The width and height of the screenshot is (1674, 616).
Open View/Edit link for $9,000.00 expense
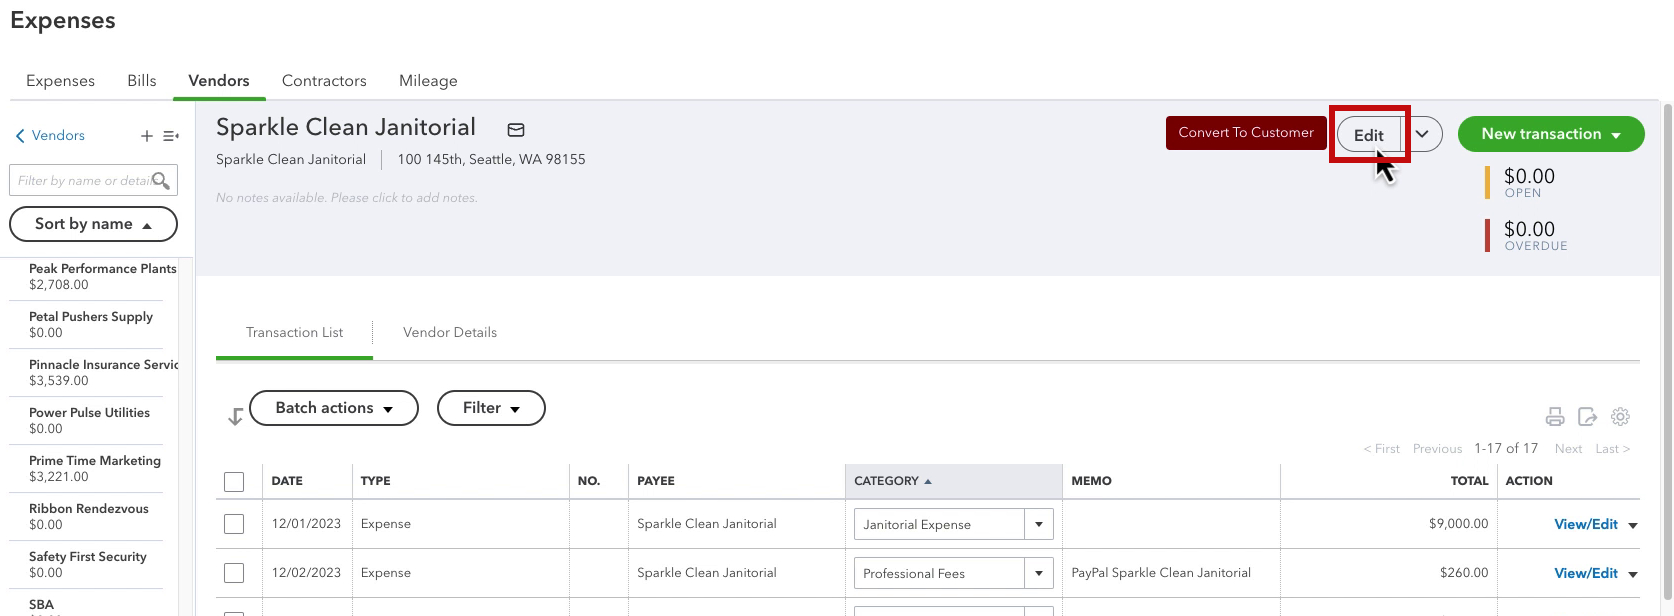pos(1586,524)
